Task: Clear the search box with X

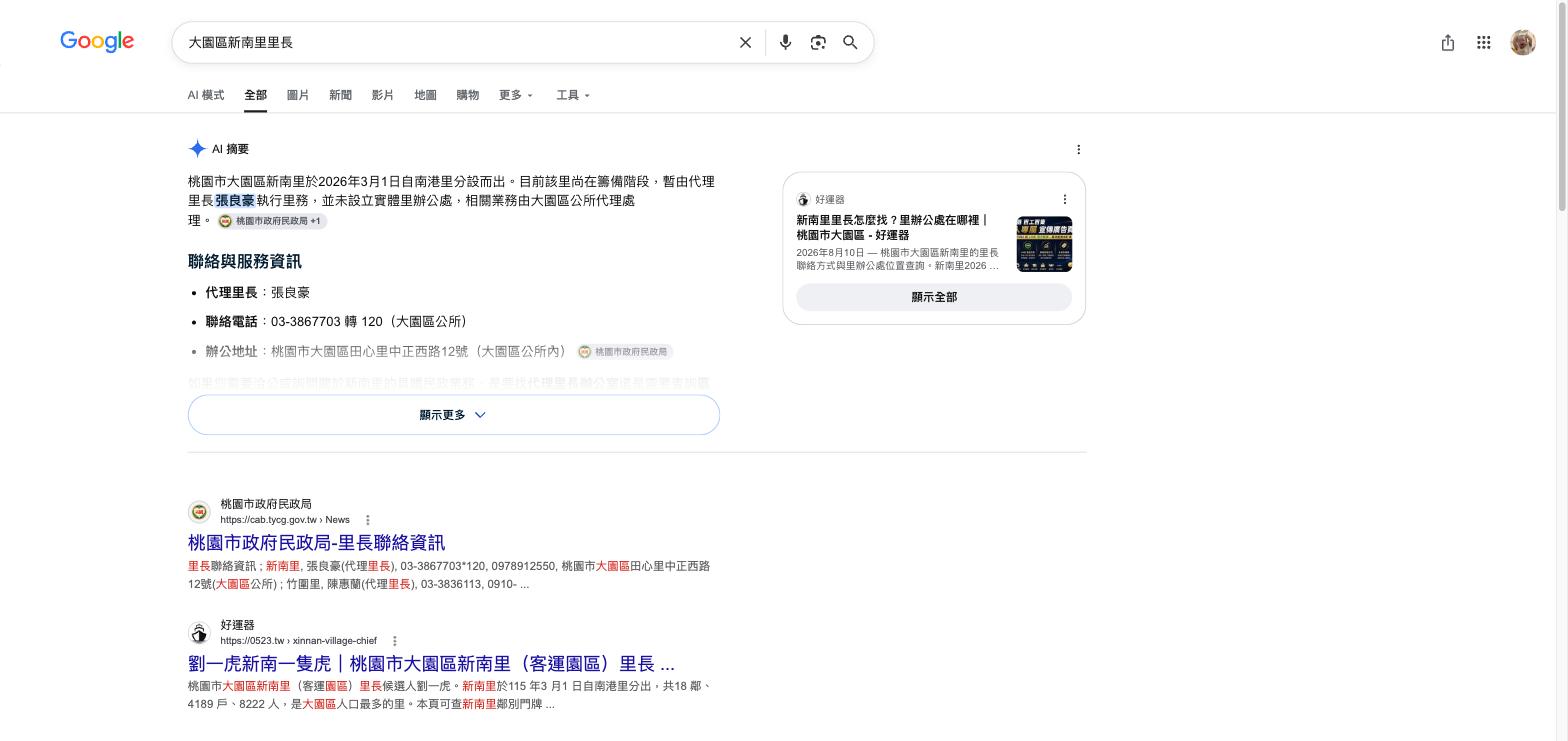Action: [745, 42]
